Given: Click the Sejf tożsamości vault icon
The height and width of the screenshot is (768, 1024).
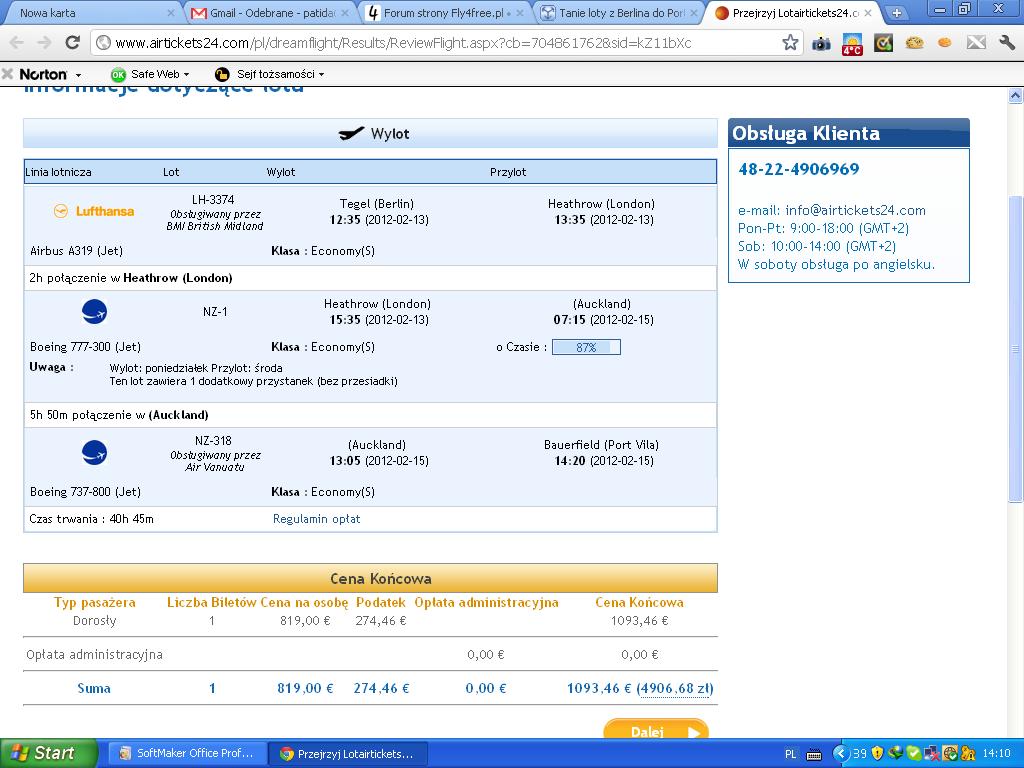Looking at the screenshot, I should [222, 74].
